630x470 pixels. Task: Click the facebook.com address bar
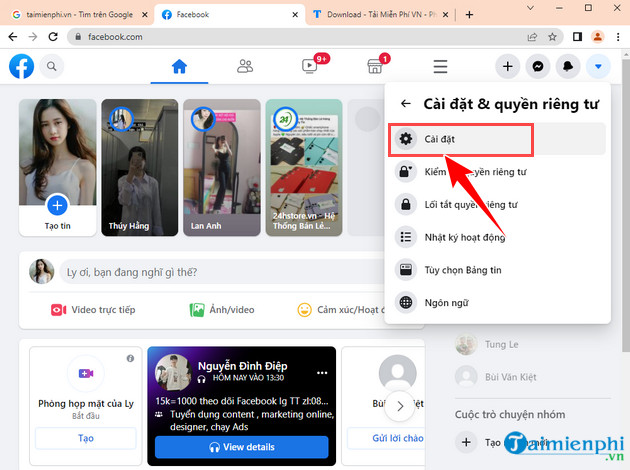coord(299,37)
